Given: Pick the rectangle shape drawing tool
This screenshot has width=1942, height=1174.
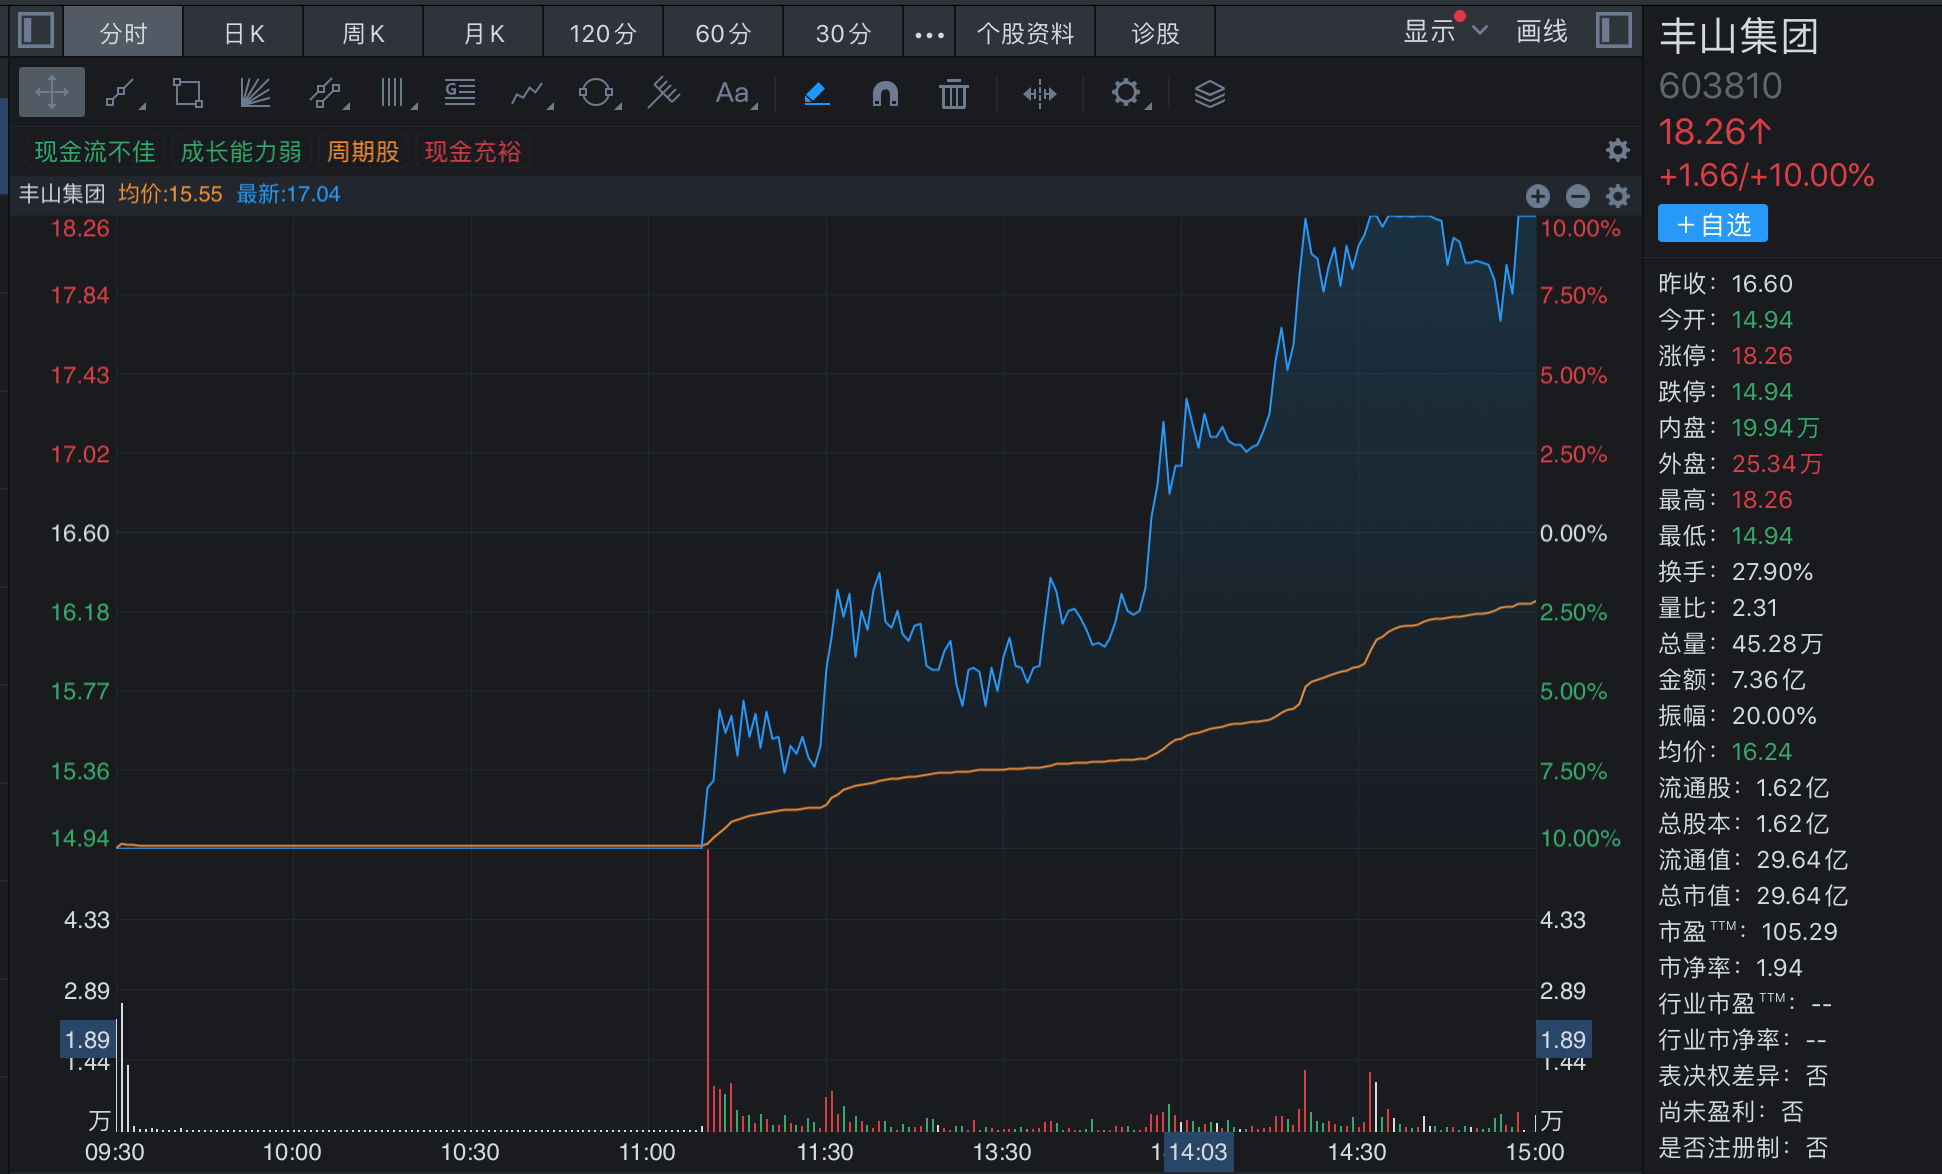Looking at the screenshot, I should click(x=187, y=93).
